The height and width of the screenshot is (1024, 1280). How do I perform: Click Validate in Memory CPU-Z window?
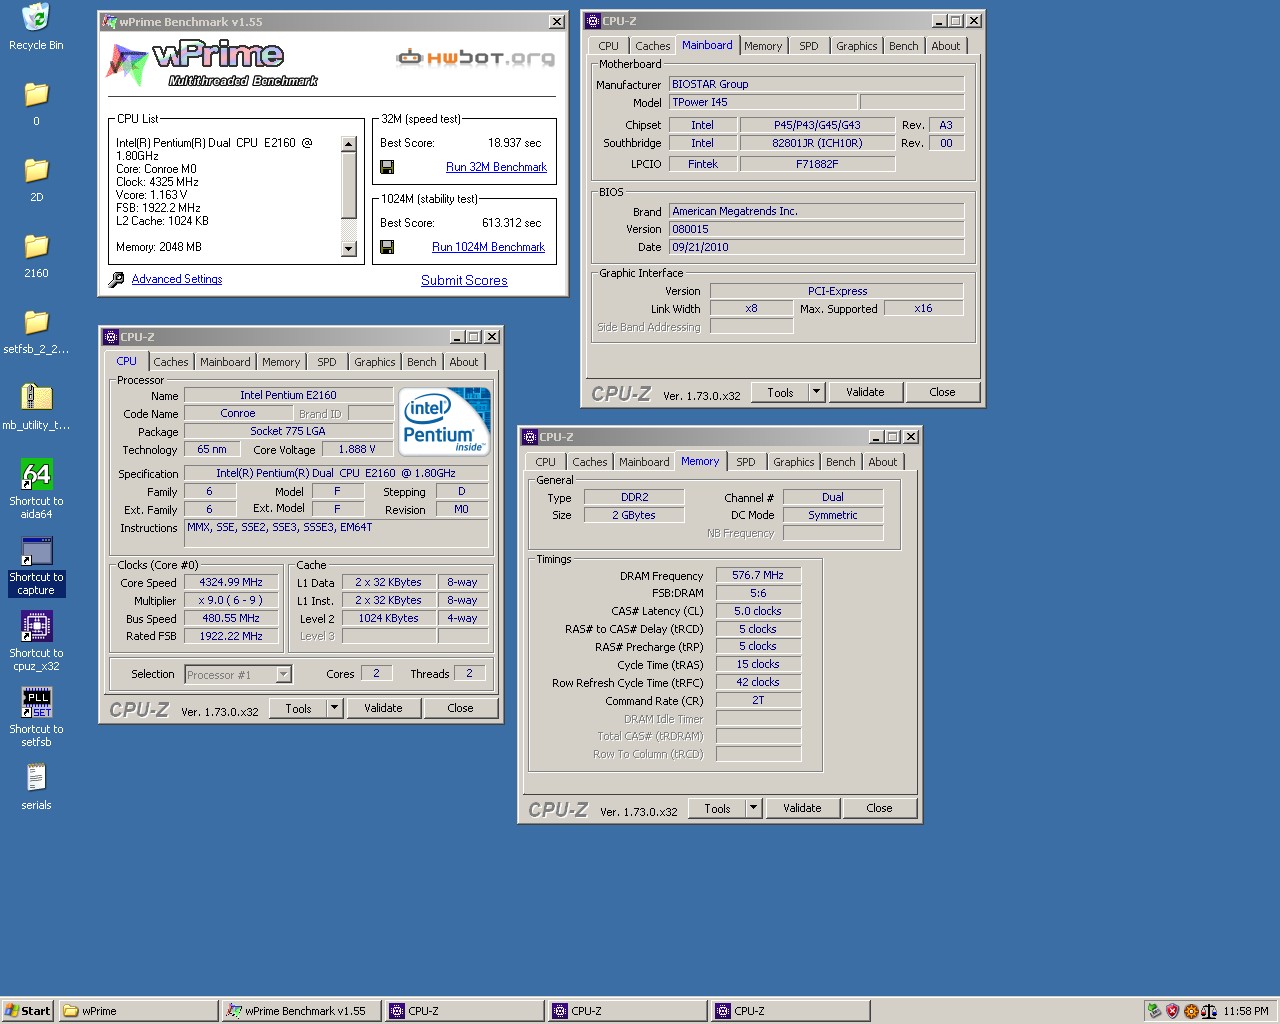coord(802,808)
